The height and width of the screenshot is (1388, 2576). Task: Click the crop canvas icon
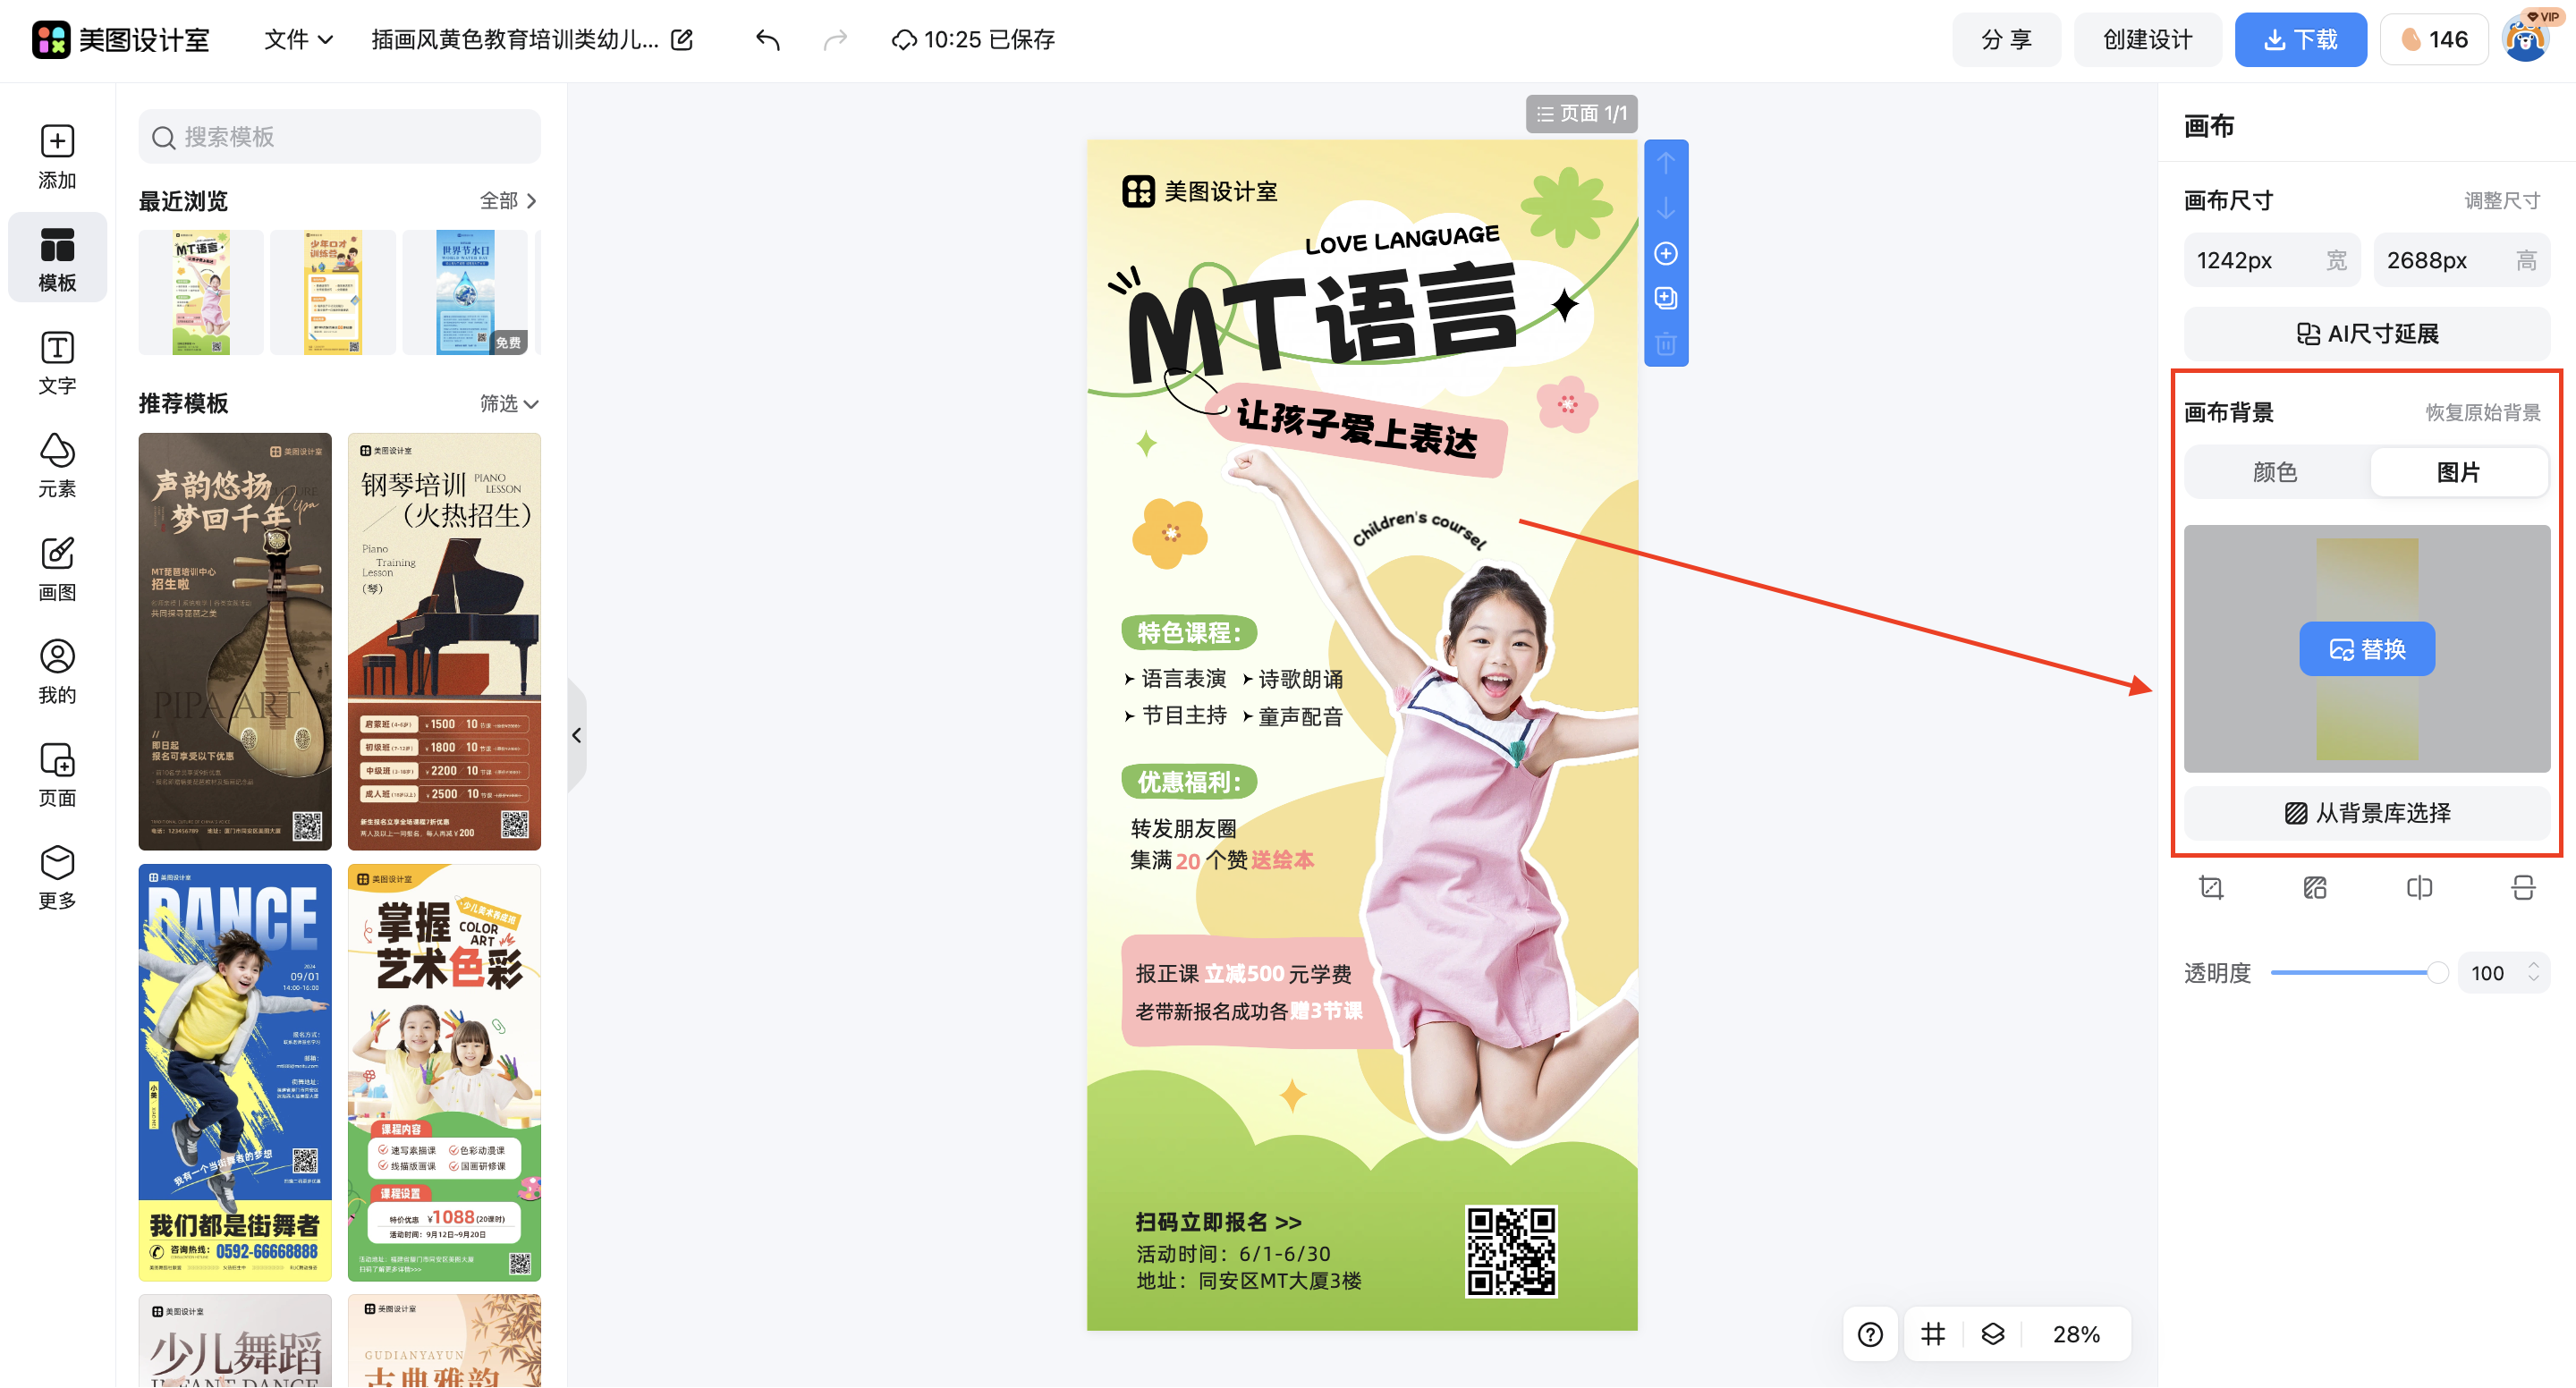pos(2210,887)
